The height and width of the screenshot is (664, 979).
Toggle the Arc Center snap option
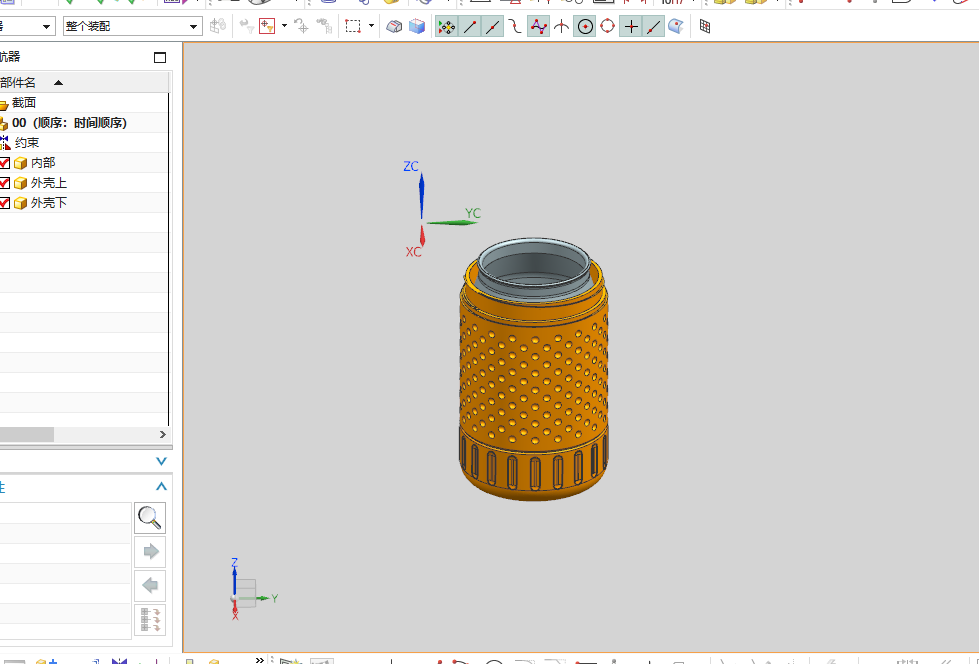585,26
